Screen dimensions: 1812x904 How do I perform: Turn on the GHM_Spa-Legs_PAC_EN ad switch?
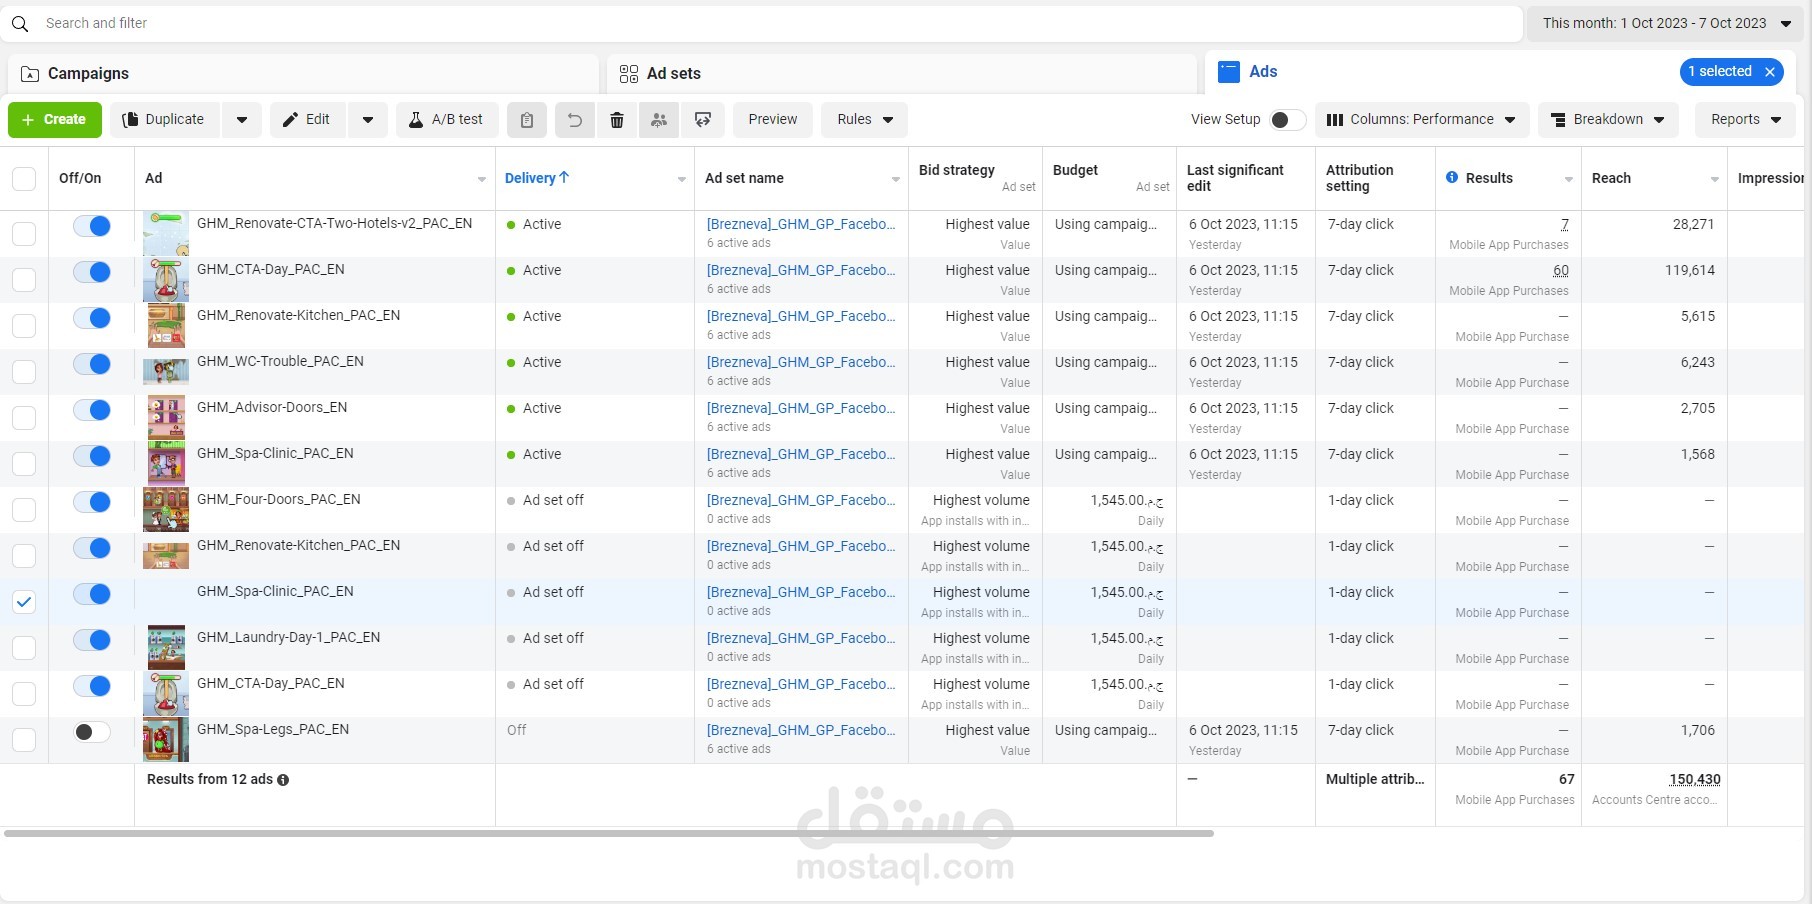tap(92, 732)
